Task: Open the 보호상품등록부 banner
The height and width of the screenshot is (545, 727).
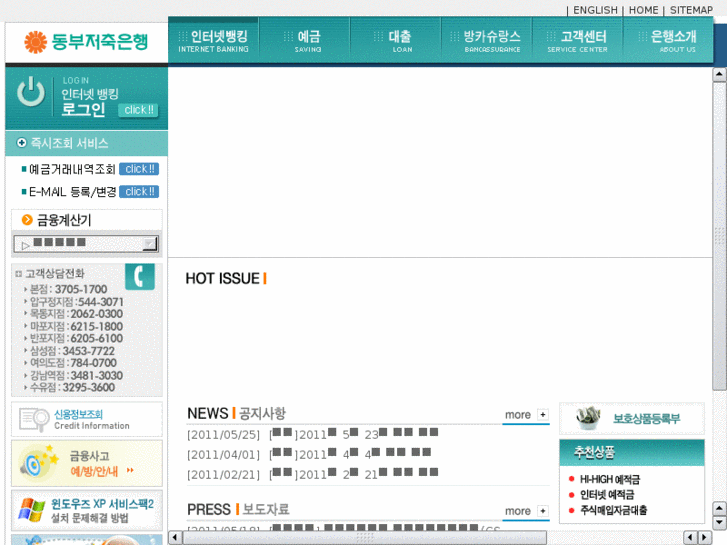Action: tap(632, 418)
